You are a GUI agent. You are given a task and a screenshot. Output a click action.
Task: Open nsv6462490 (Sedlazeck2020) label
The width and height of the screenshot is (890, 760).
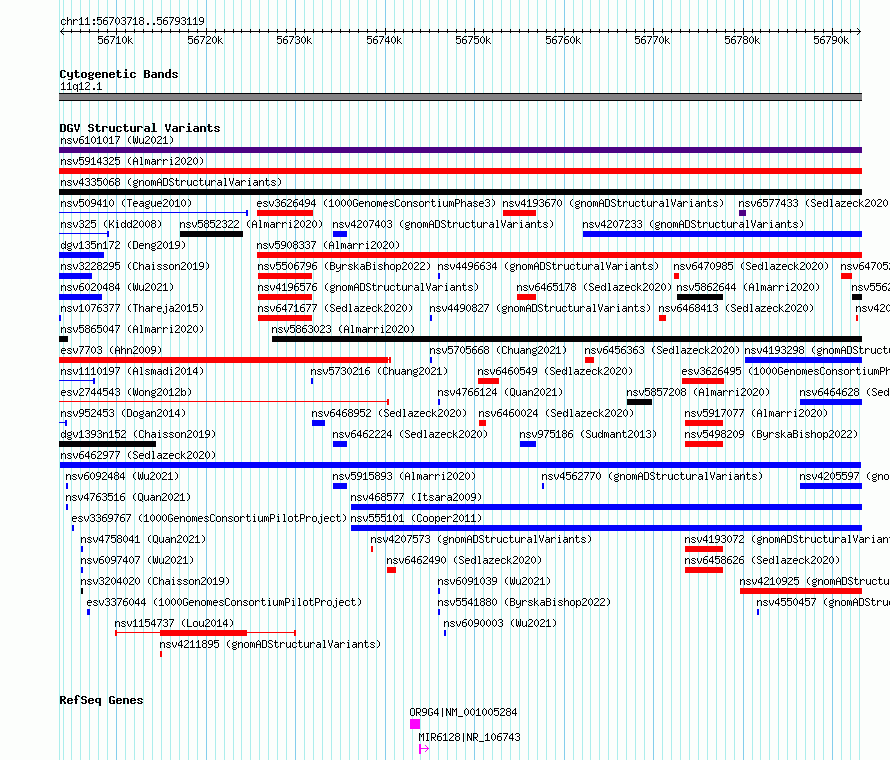[x=464, y=560]
